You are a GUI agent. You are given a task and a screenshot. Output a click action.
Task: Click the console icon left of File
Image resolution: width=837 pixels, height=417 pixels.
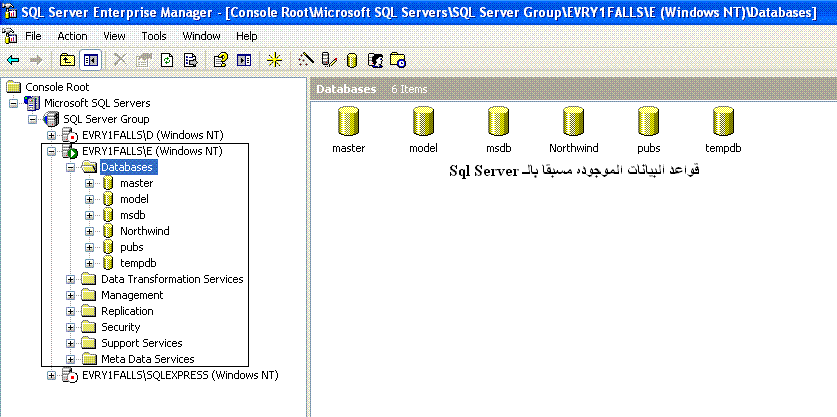[10, 36]
